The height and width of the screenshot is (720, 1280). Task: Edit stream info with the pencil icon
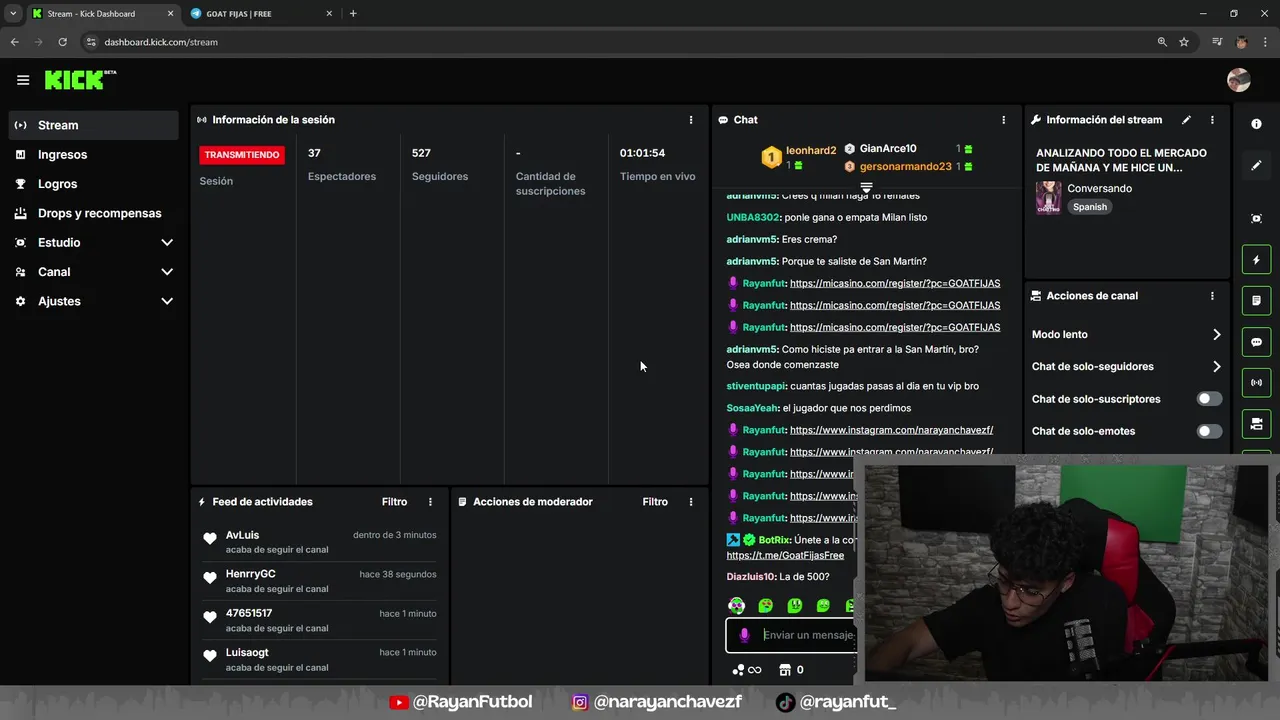click(x=1186, y=120)
